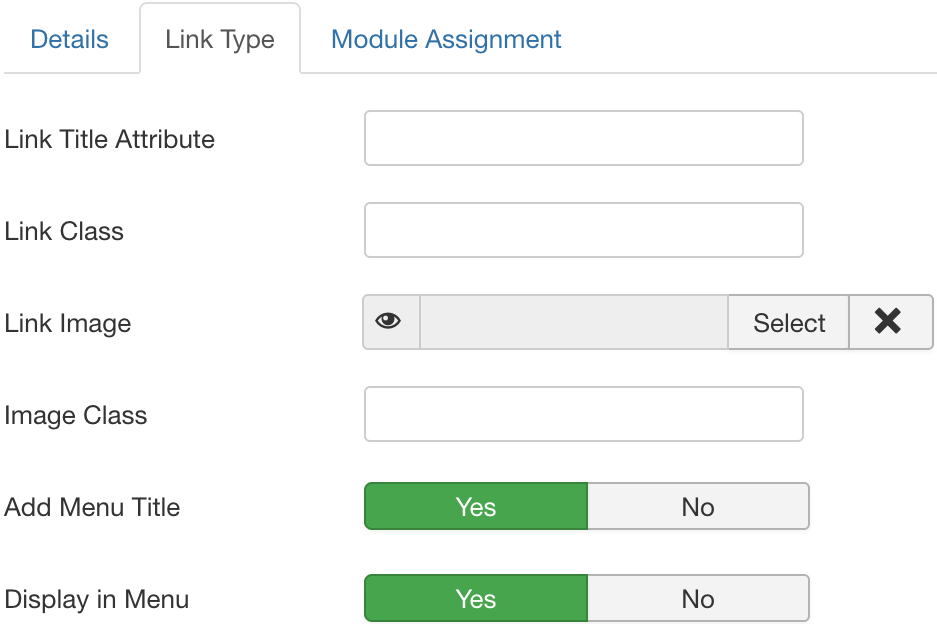The width and height of the screenshot is (937, 624).
Task: Switch to the Details tab
Action: pyautogui.click(x=70, y=40)
